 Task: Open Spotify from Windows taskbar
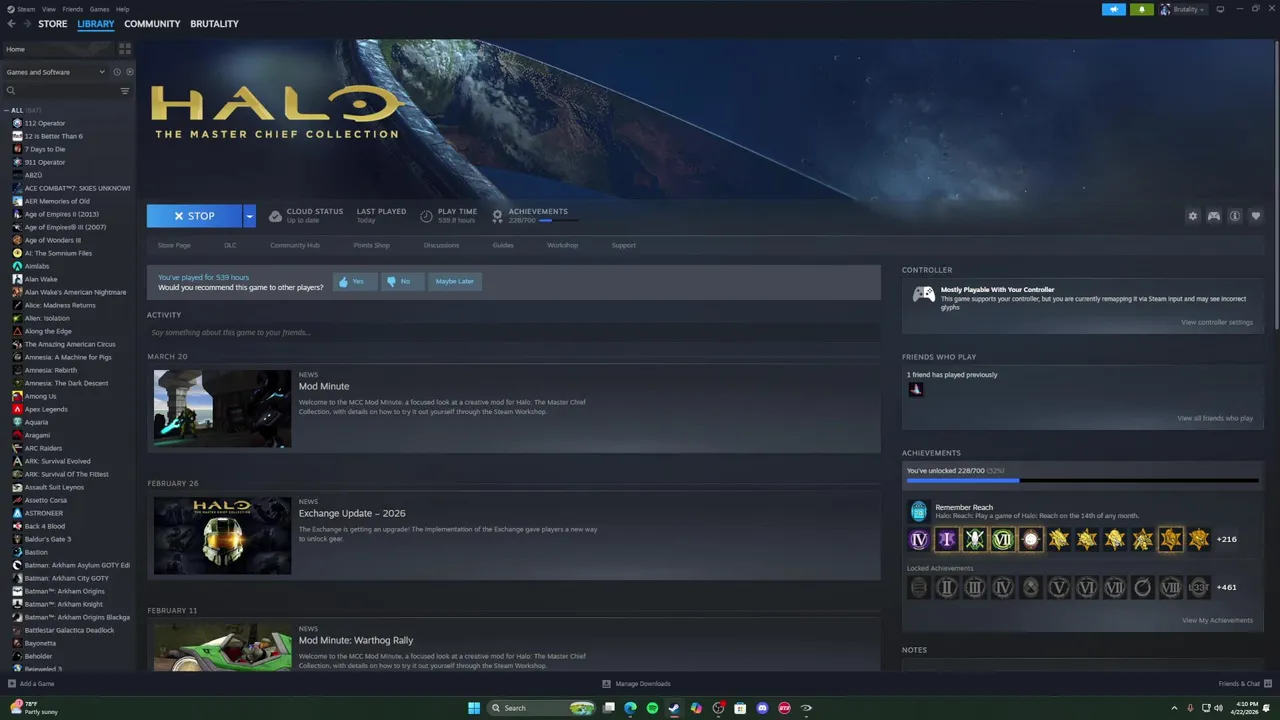(652, 708)
